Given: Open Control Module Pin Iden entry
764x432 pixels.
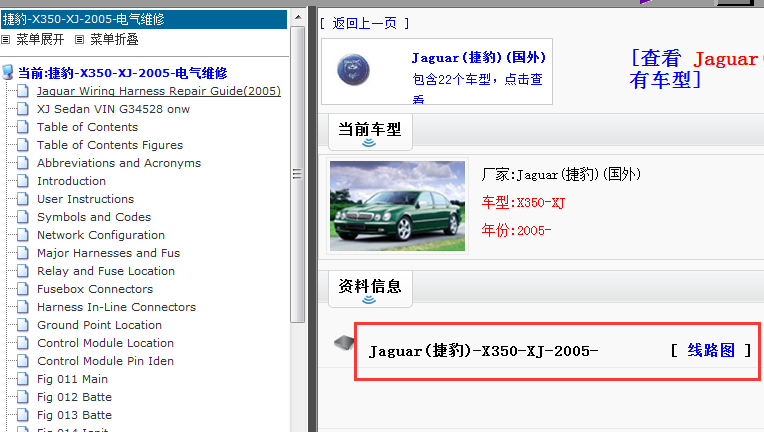Looking at the screenshot, I should (106, 361).
